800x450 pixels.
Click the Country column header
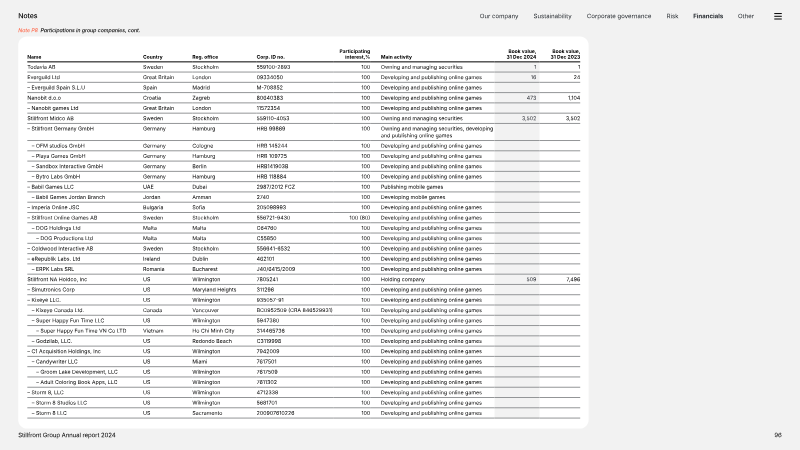(153, 57)
